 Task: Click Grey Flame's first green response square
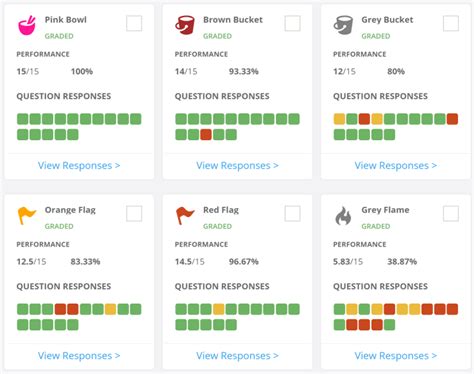tap(339, 309)
